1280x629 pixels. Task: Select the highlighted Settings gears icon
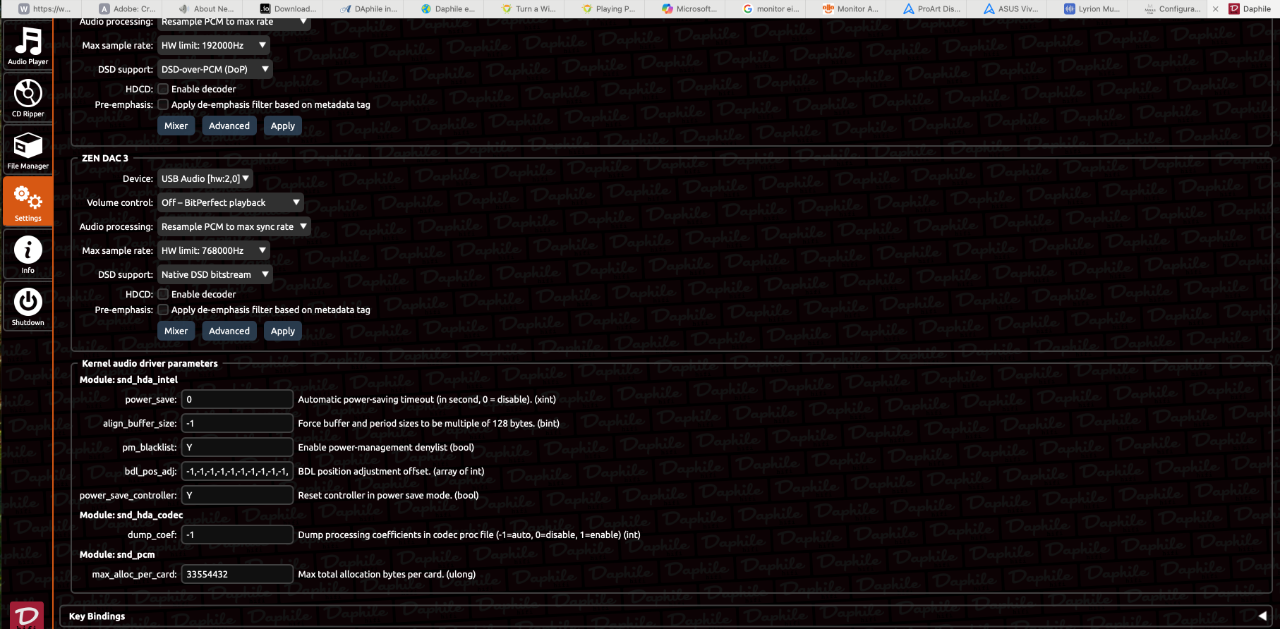coord(27,201)
